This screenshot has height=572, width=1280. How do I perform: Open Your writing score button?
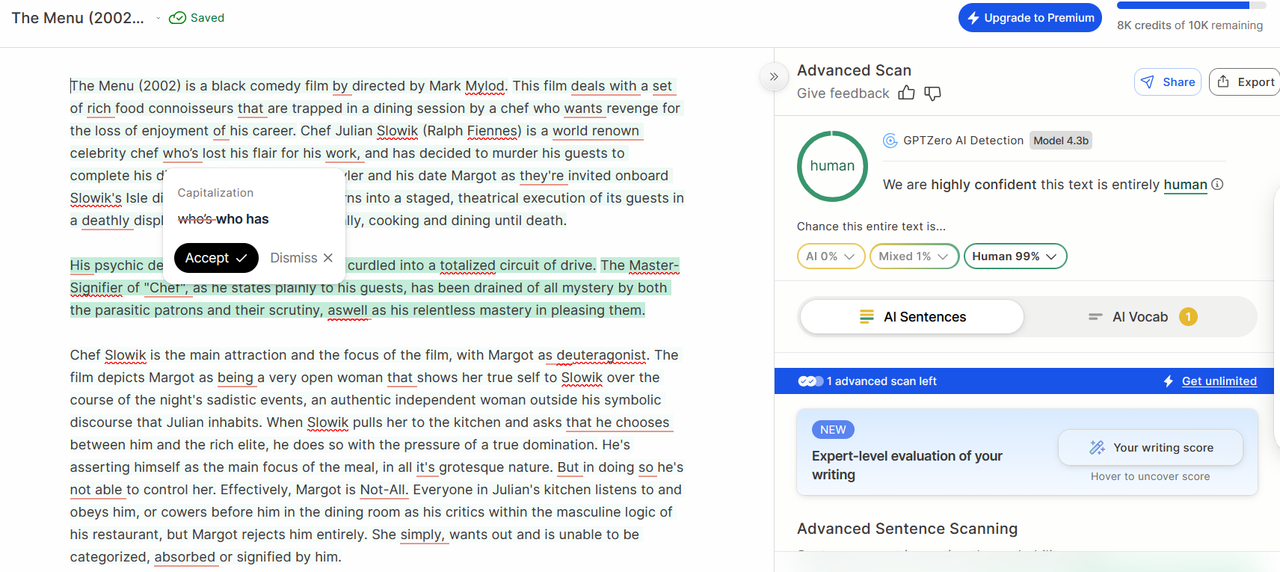point(1150,448)
